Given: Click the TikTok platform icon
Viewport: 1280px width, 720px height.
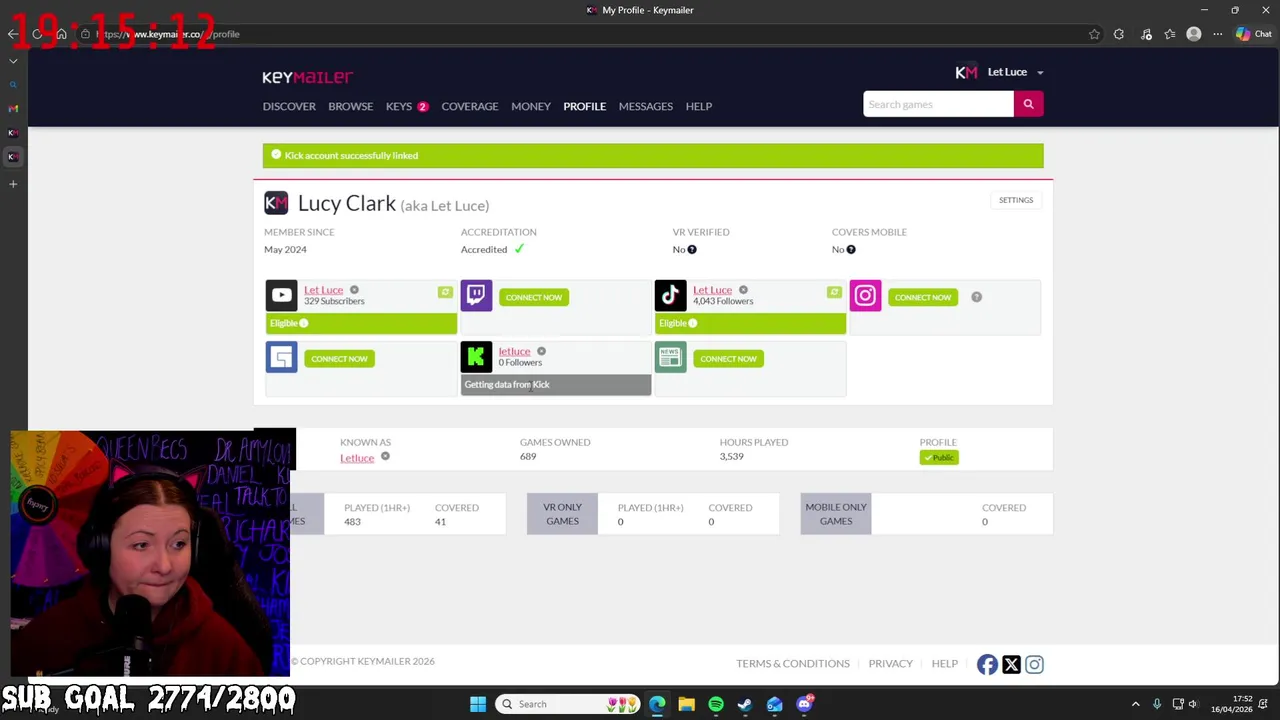Looking at the screenshot, I should (x=670, y=295).
